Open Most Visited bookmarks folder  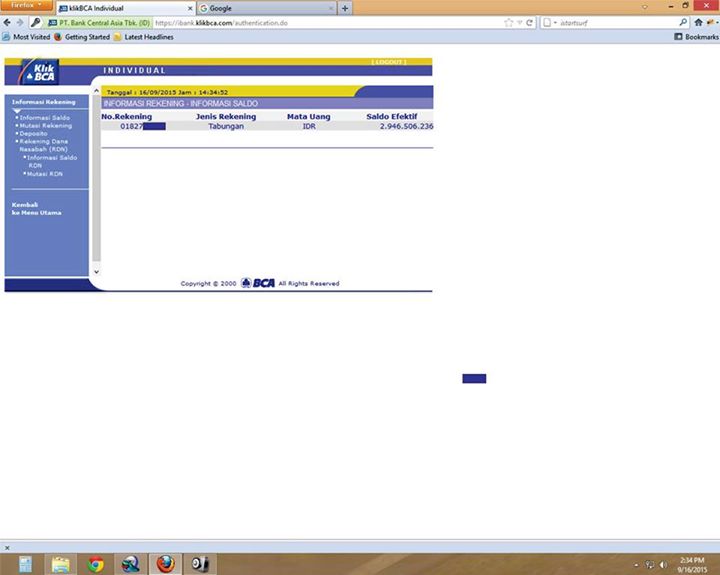tap(26, 37)
